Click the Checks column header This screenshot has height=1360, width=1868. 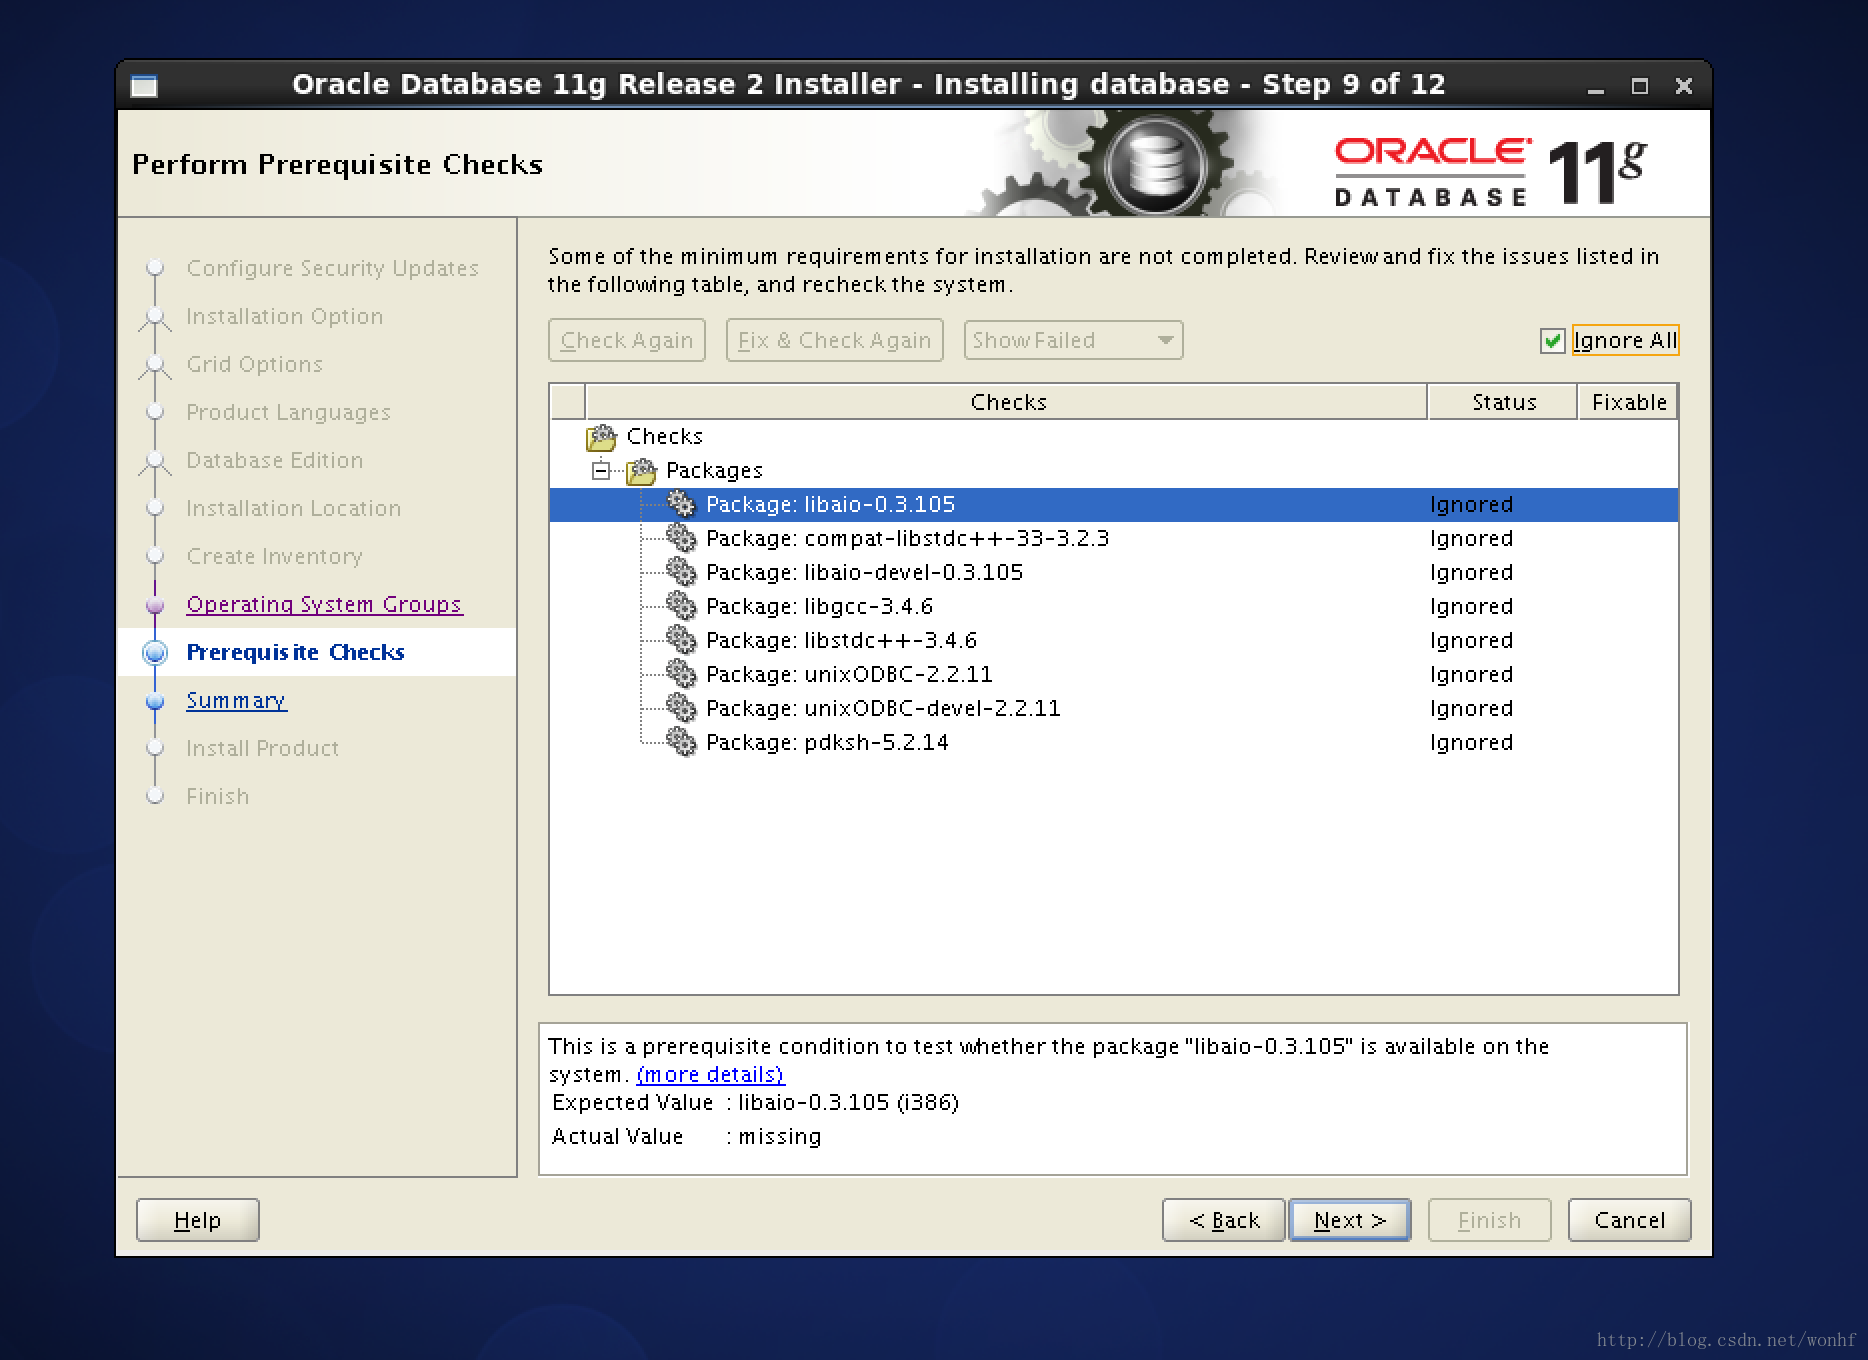pos(1007,402)
